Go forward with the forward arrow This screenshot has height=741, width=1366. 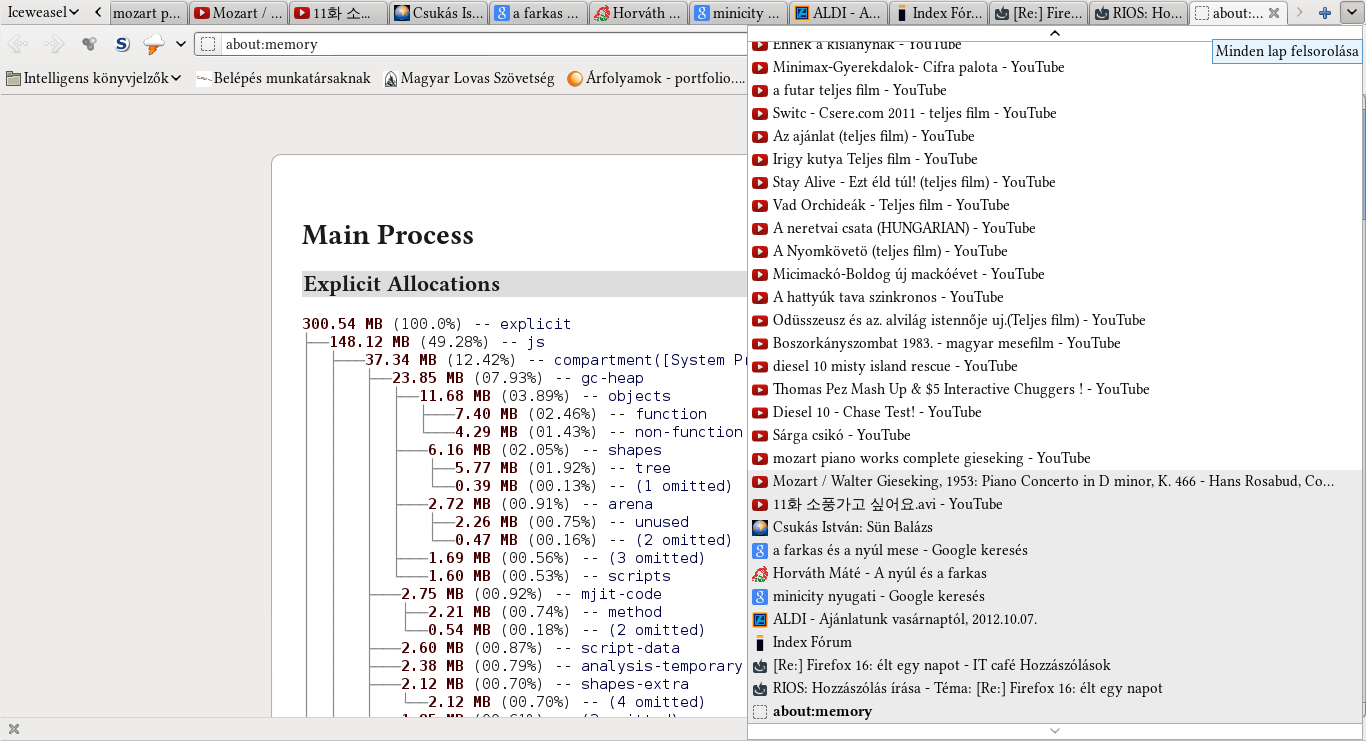click(x=54, y=44)
